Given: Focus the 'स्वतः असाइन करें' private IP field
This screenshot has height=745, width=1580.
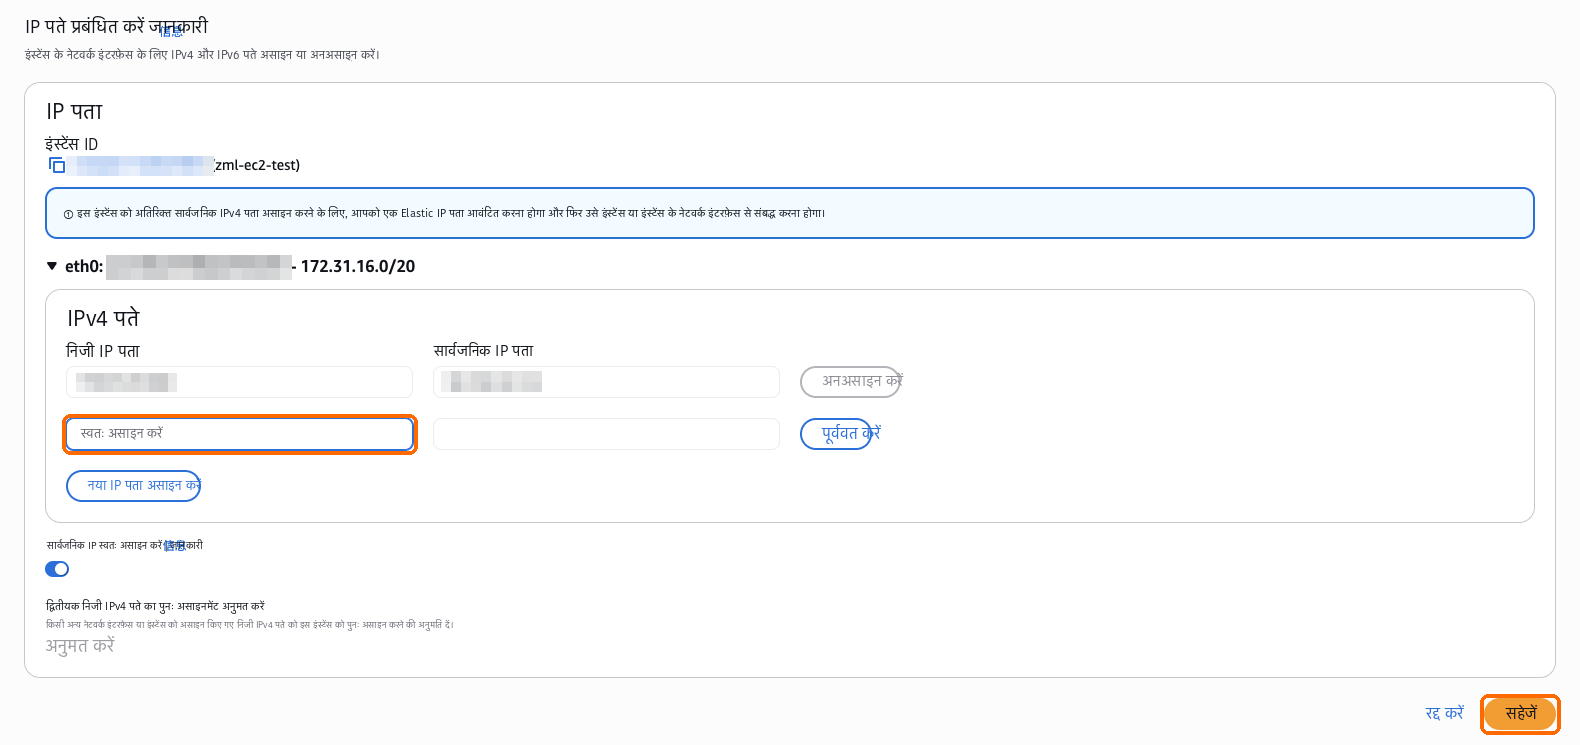Looking at the screenshot, I should click(240, 434).
